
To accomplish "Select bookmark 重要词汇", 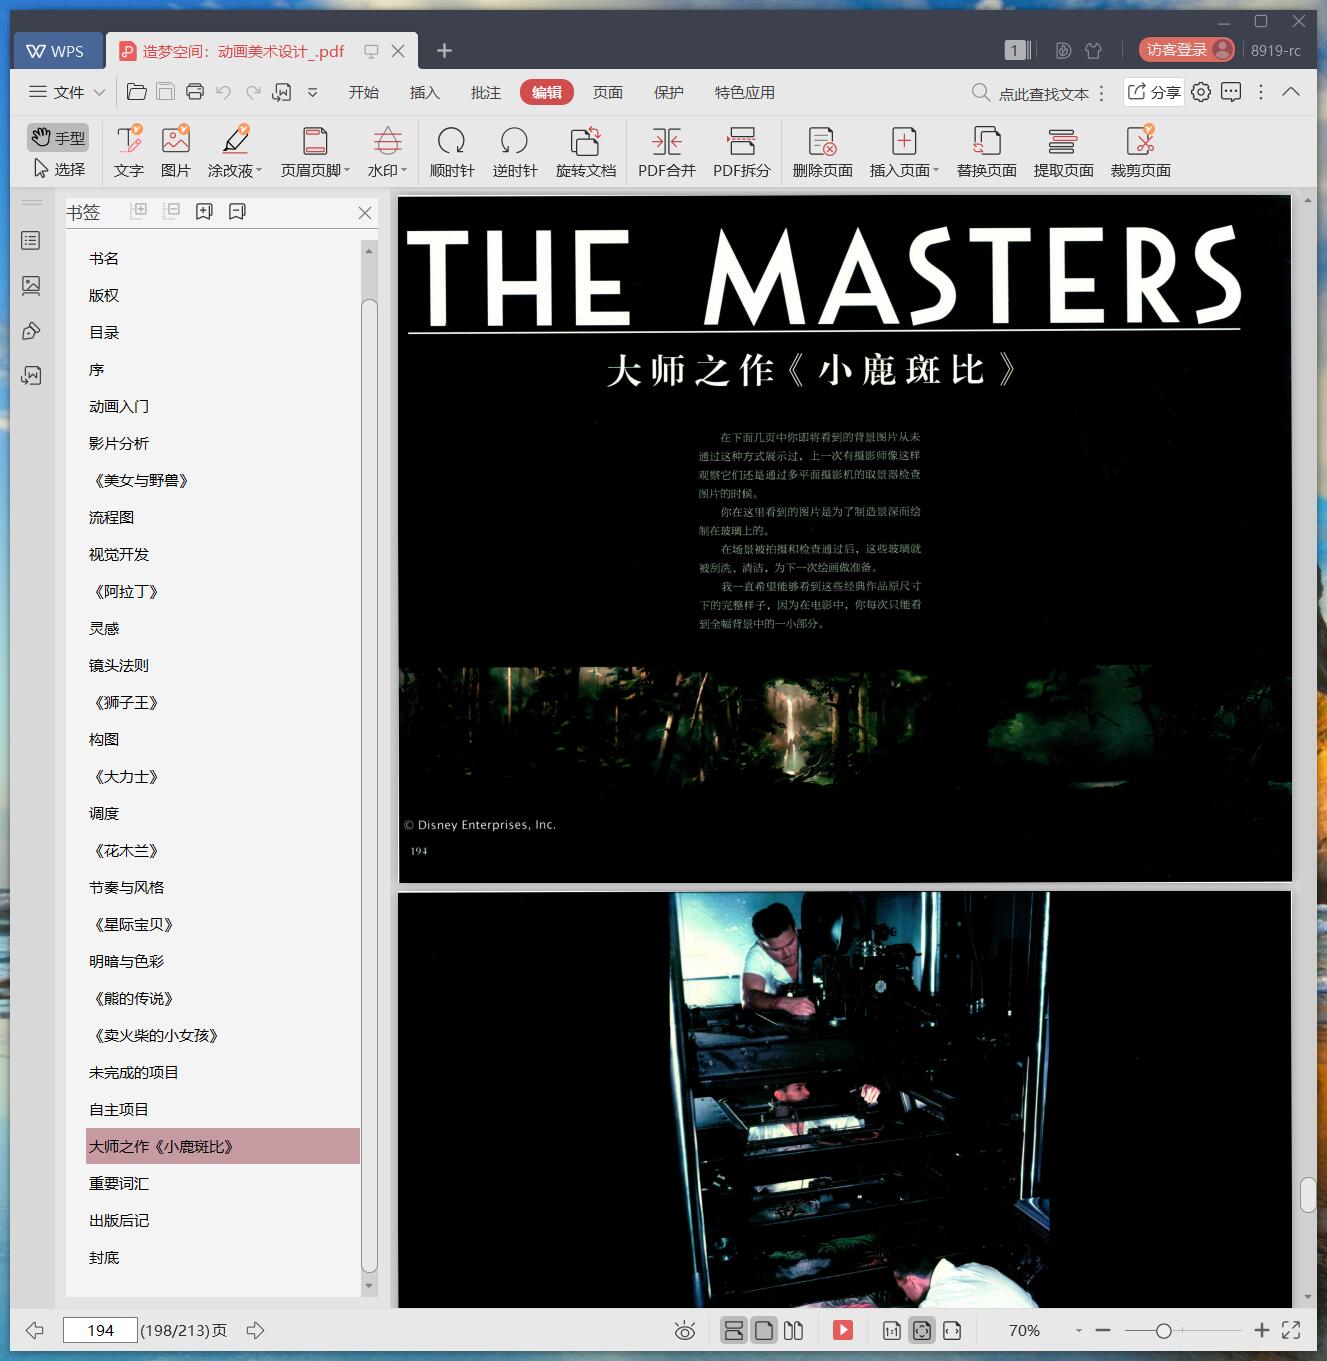I will (x=119, y=1183).
